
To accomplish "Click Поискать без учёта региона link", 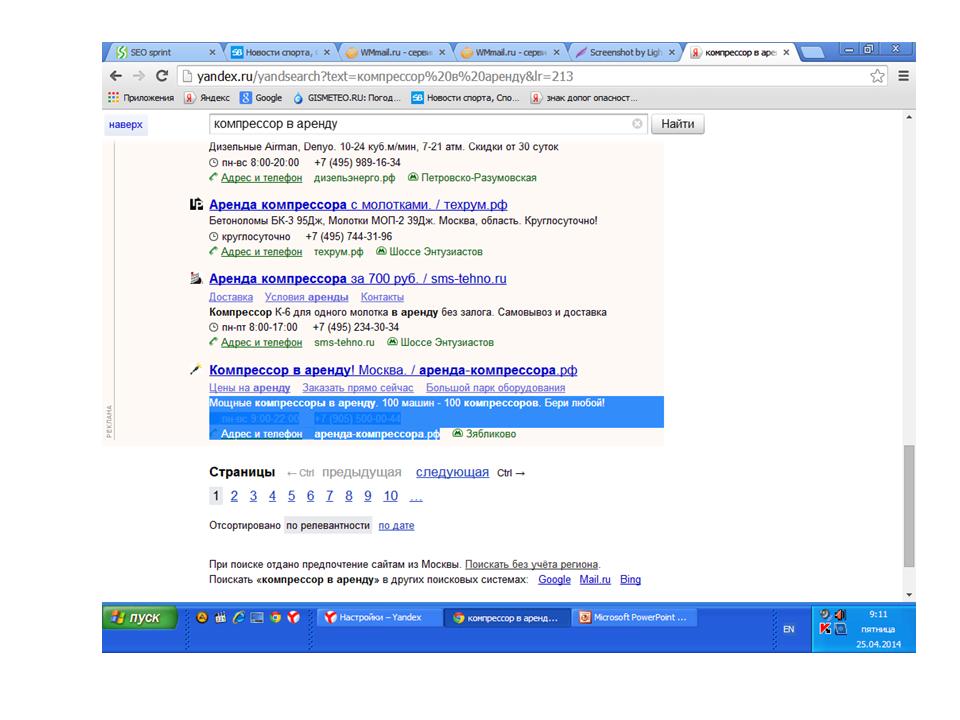I will coord(531,564).
